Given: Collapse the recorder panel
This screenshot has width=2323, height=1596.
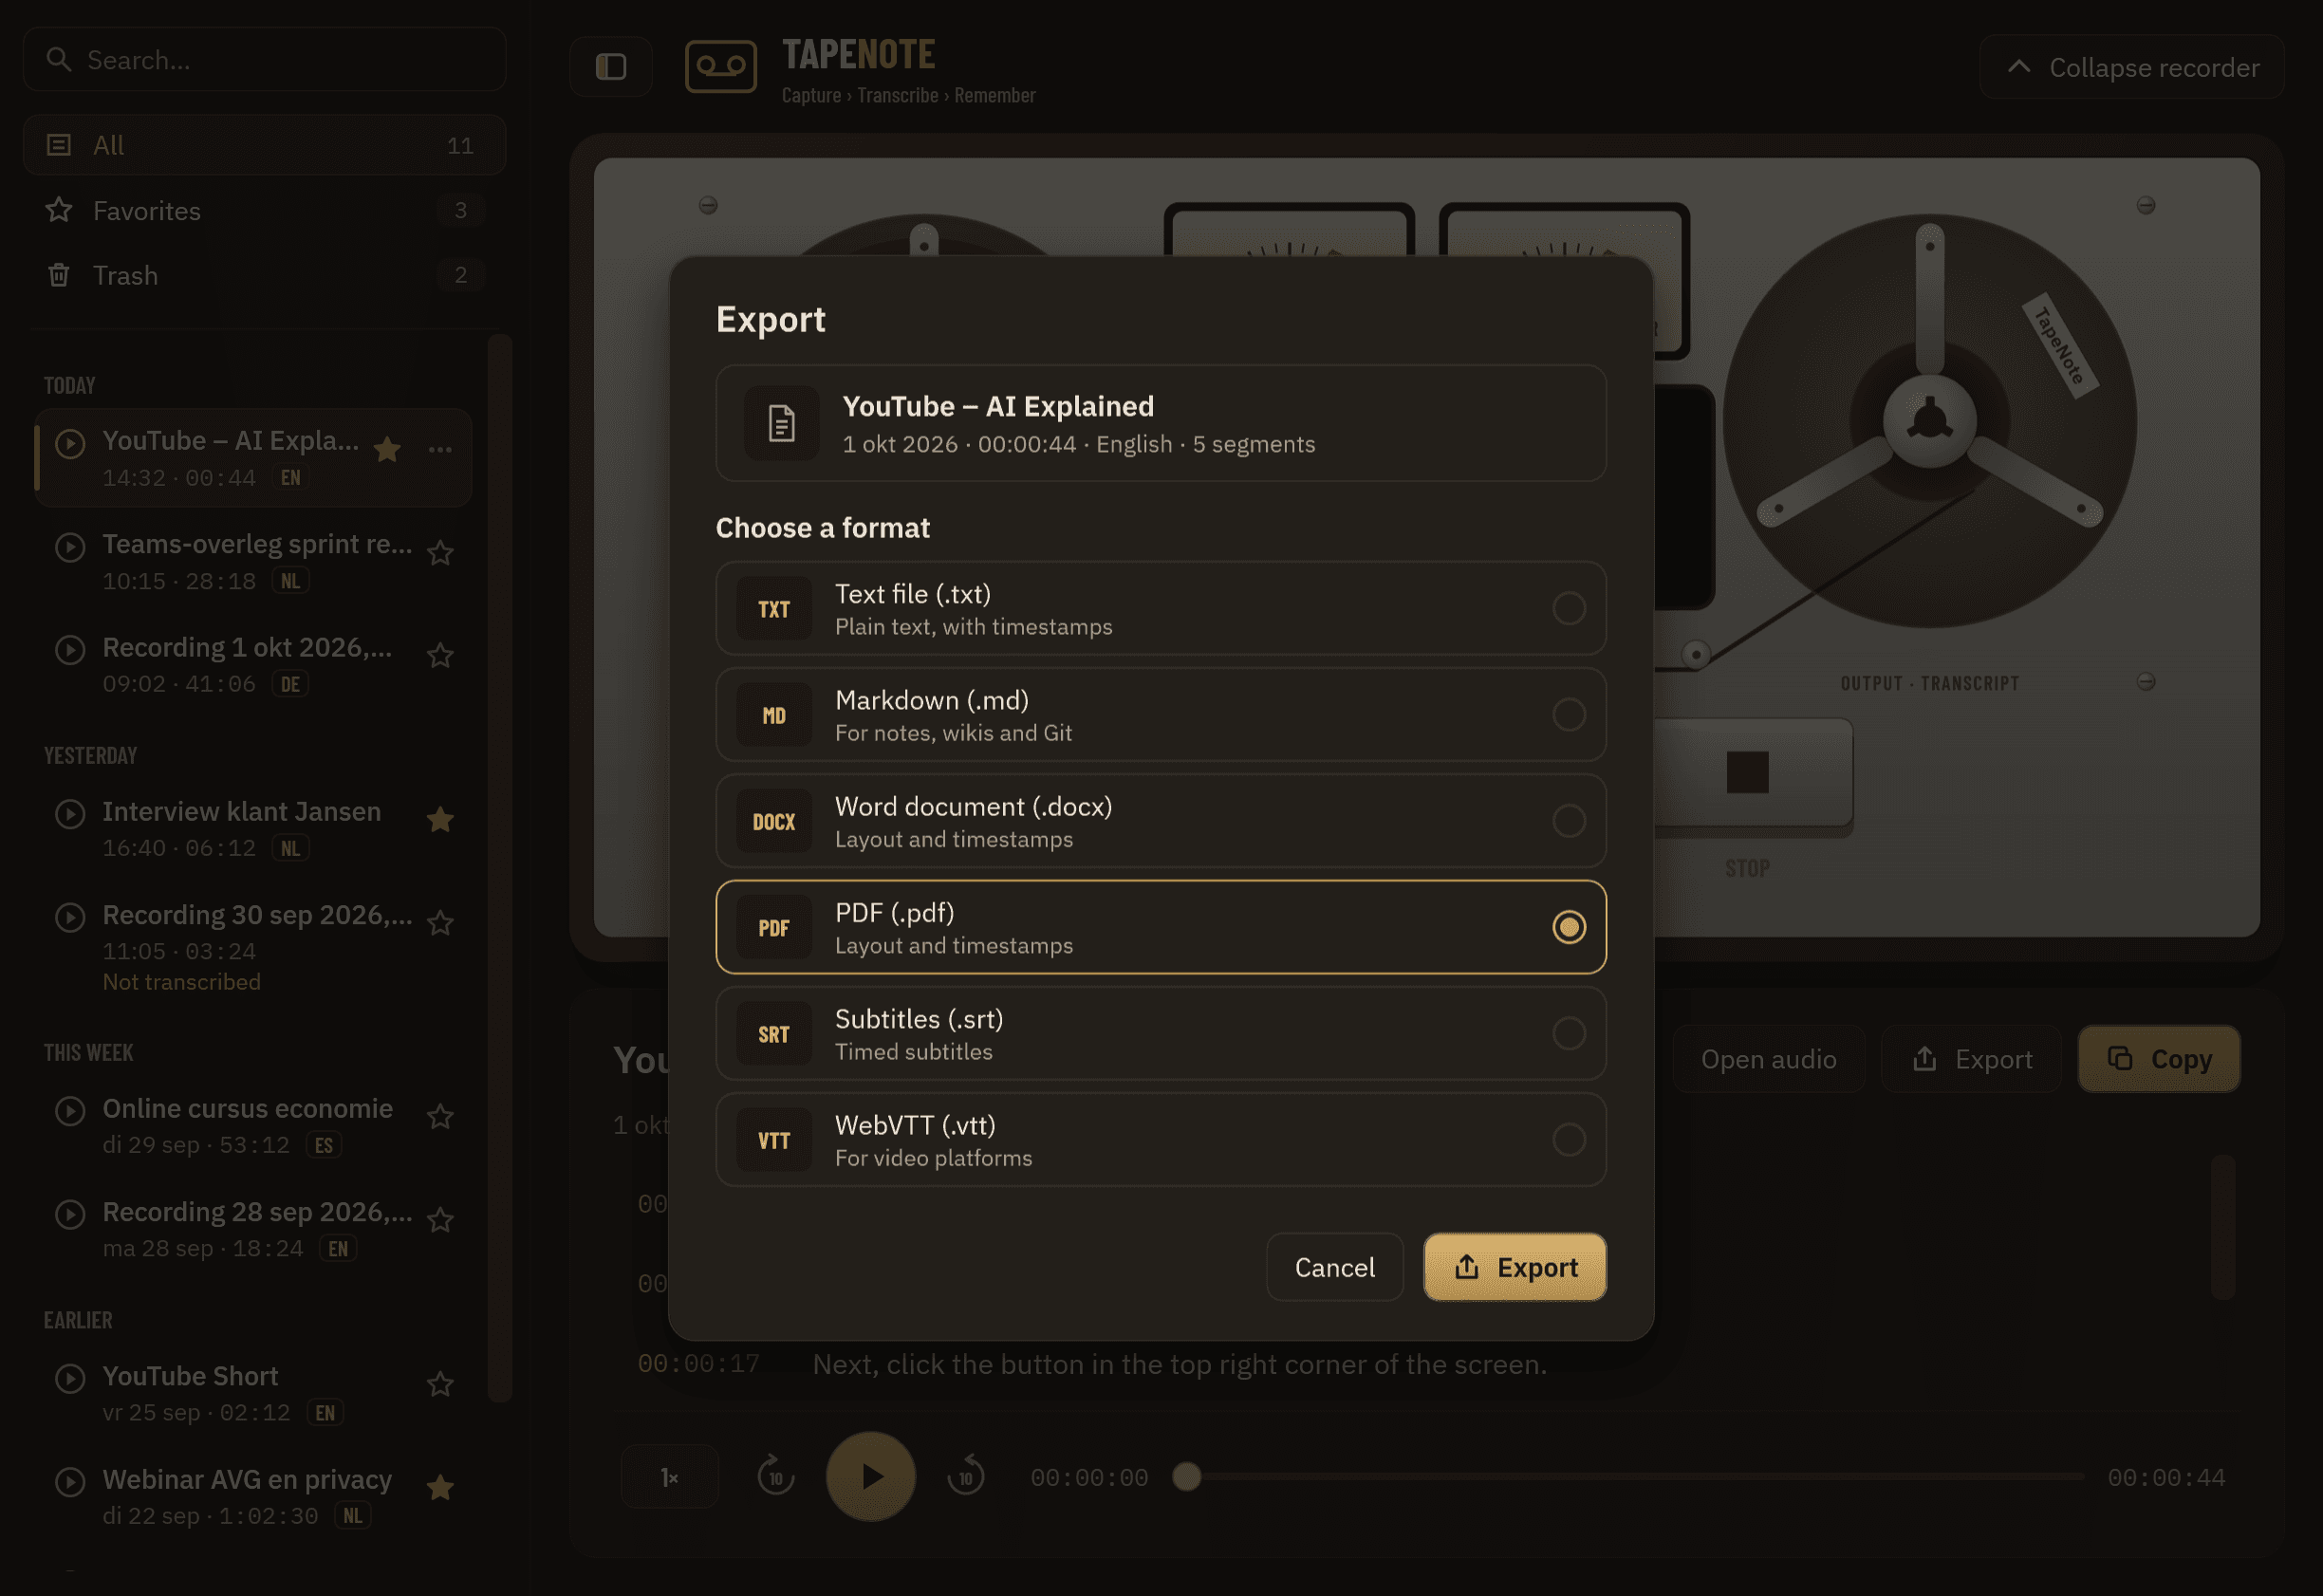Looking at the screenshot, I should pos(2131,67).
